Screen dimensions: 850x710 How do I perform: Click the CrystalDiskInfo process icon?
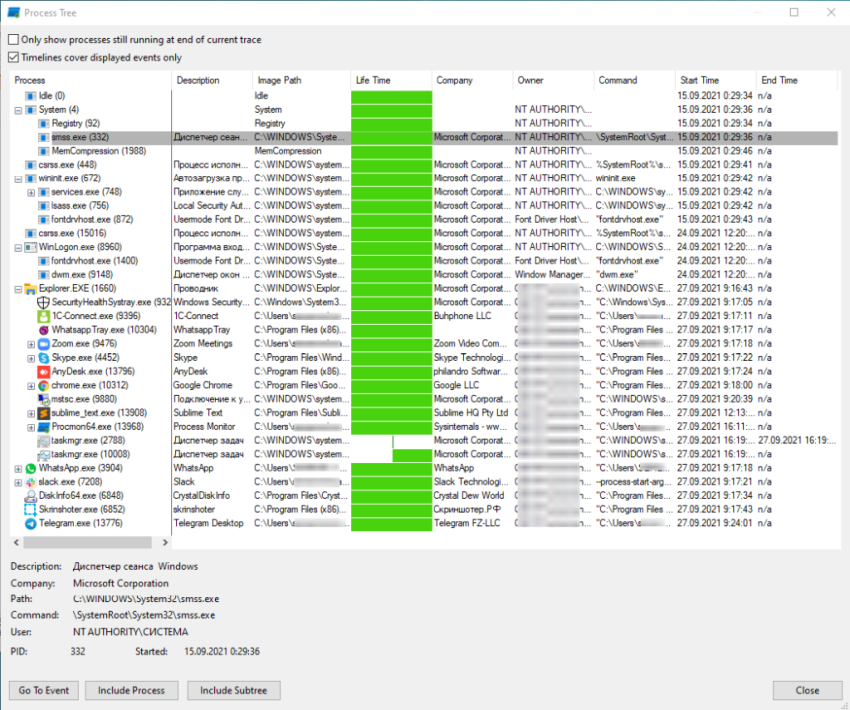[x=32, y=495]
